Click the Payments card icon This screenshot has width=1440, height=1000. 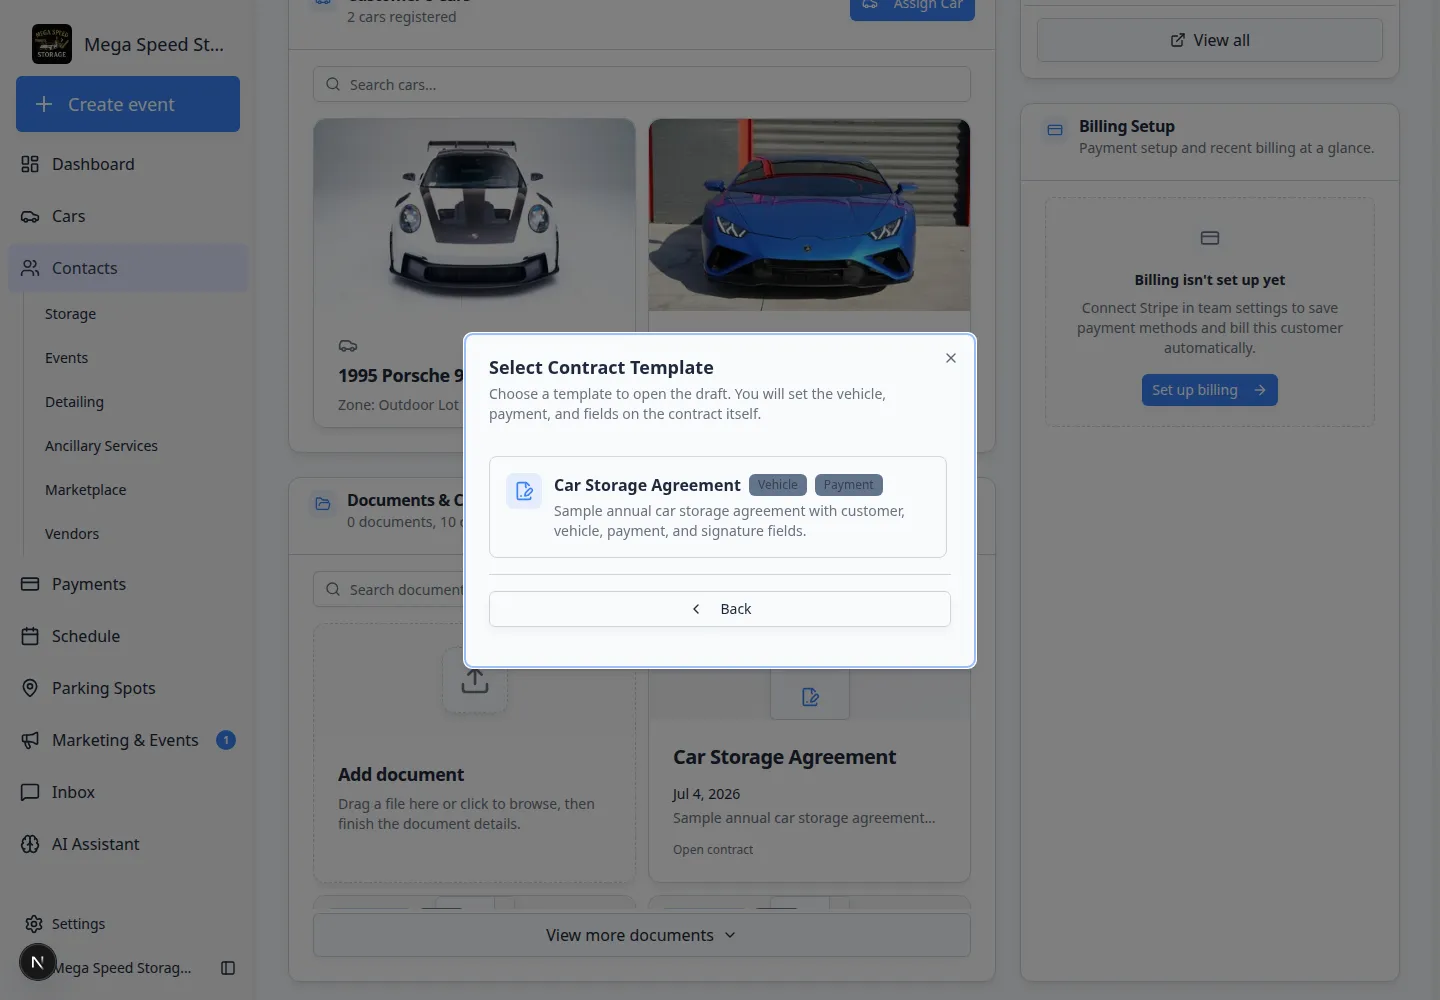click(x=30, y=584)
